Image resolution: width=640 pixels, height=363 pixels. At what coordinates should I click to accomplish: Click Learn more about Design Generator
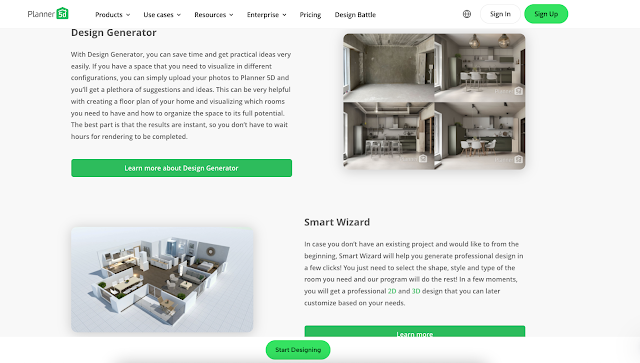point(181,168)
